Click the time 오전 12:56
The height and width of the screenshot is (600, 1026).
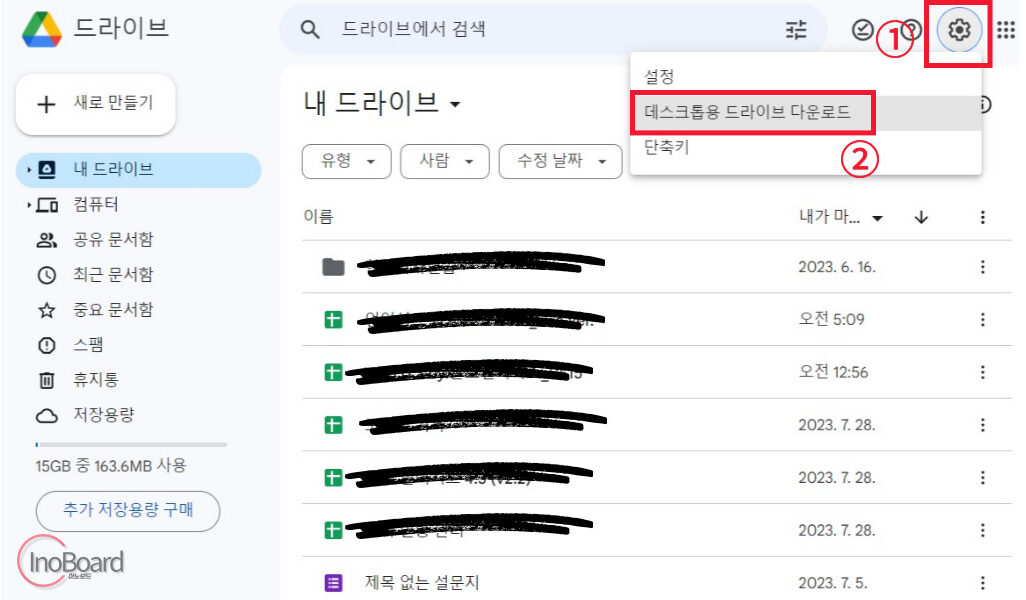[833, 372]
